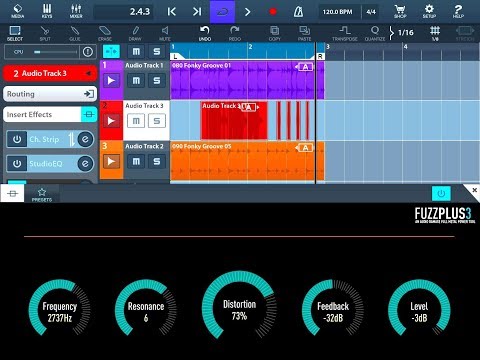Start recording with red record button
Image resolution: width=480 pixels, height=360 pixels.
pyautogui.click(x=273, y=12)
